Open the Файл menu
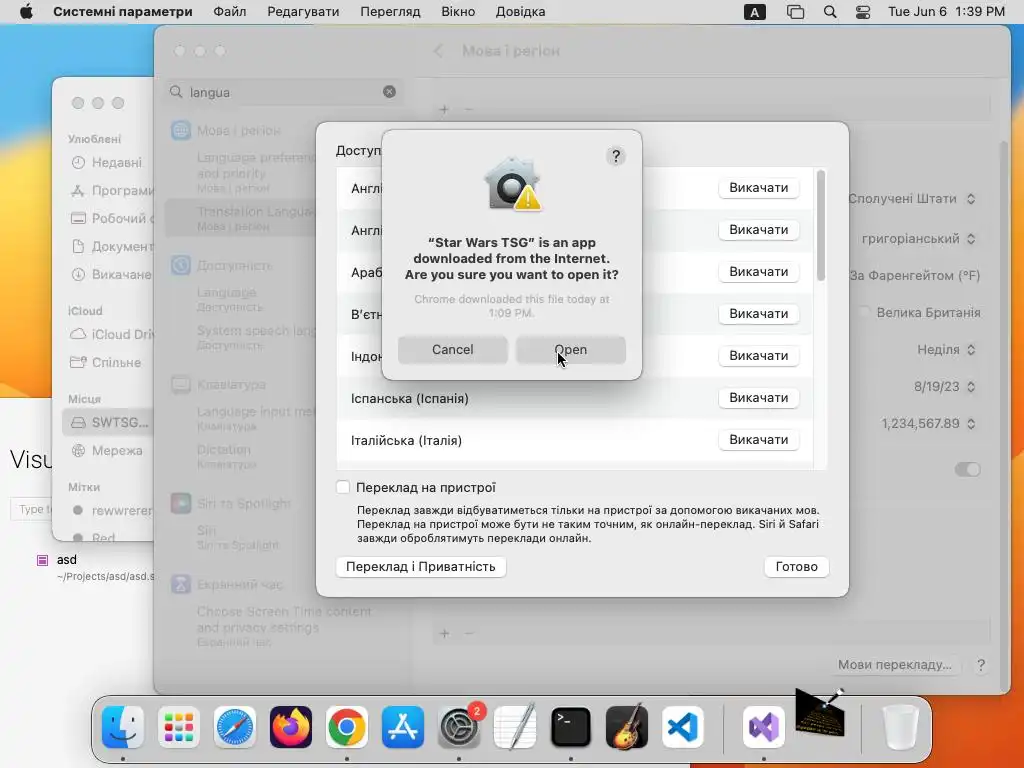 (x=230, y=12)
